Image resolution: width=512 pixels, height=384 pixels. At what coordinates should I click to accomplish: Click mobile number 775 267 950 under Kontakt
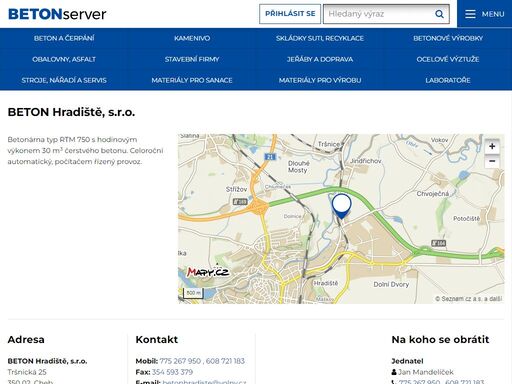[x=180, y=361]
